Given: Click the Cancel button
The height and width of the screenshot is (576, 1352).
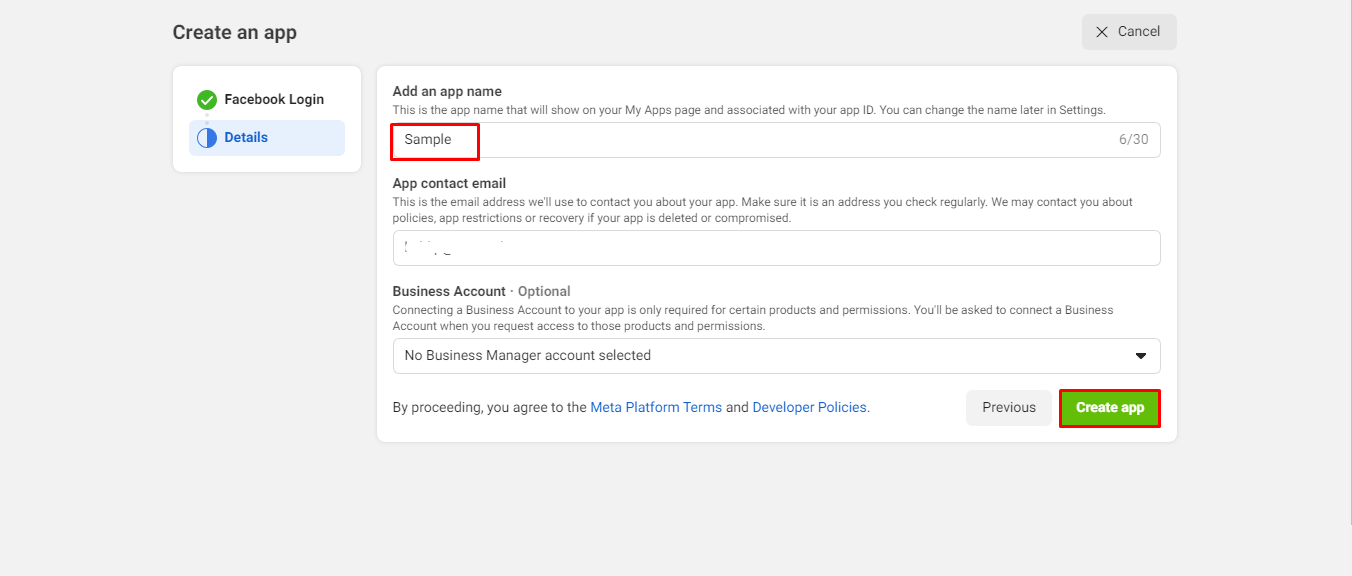Looking at the screenshot, I should 1129,32.
